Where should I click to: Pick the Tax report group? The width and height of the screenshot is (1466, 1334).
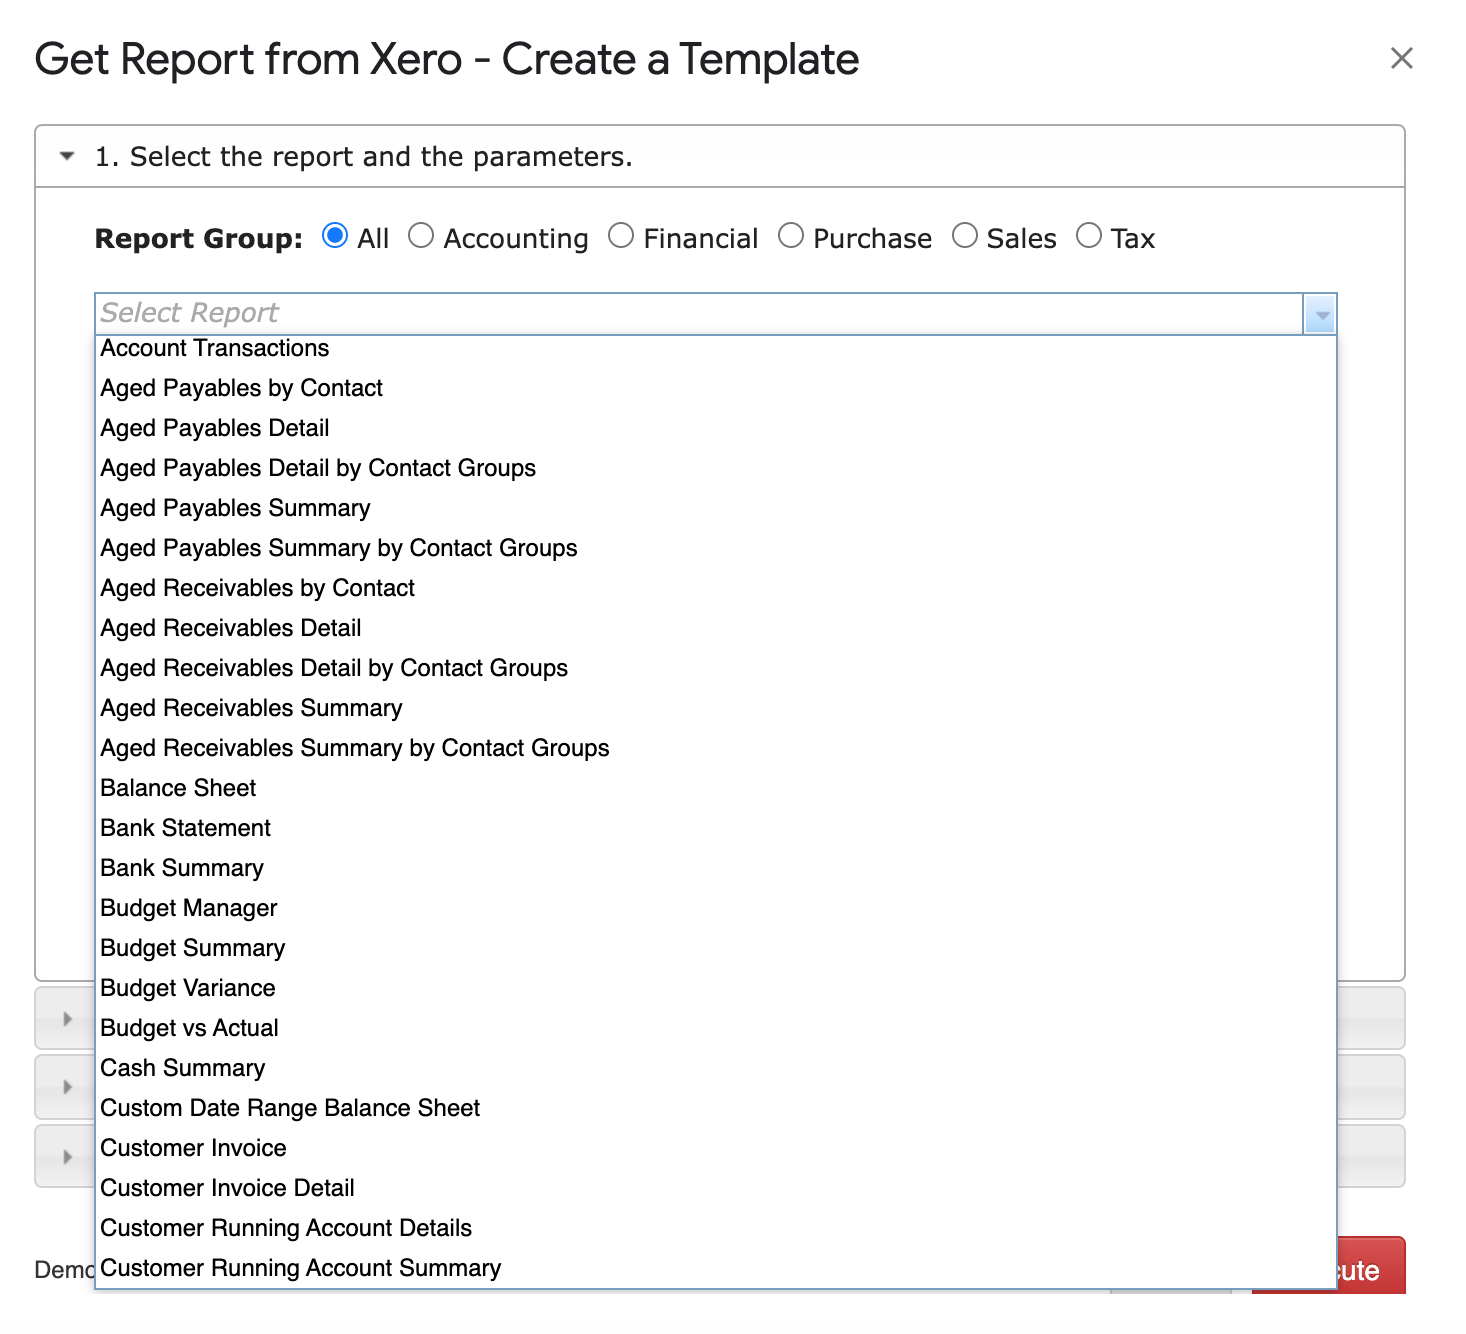tap(1089, 236)
